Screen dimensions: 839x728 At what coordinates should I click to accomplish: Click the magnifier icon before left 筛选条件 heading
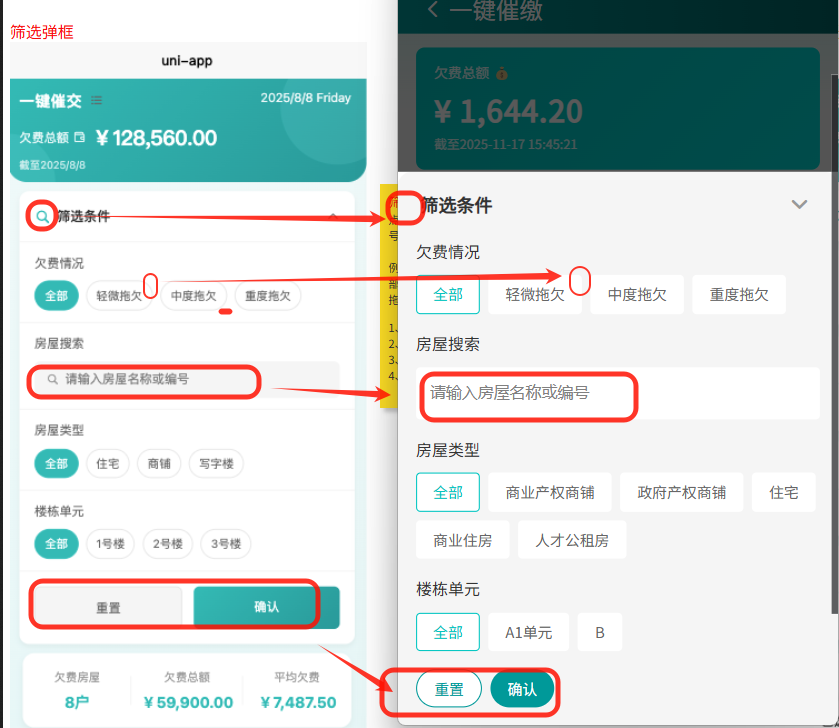pos(41,215)
